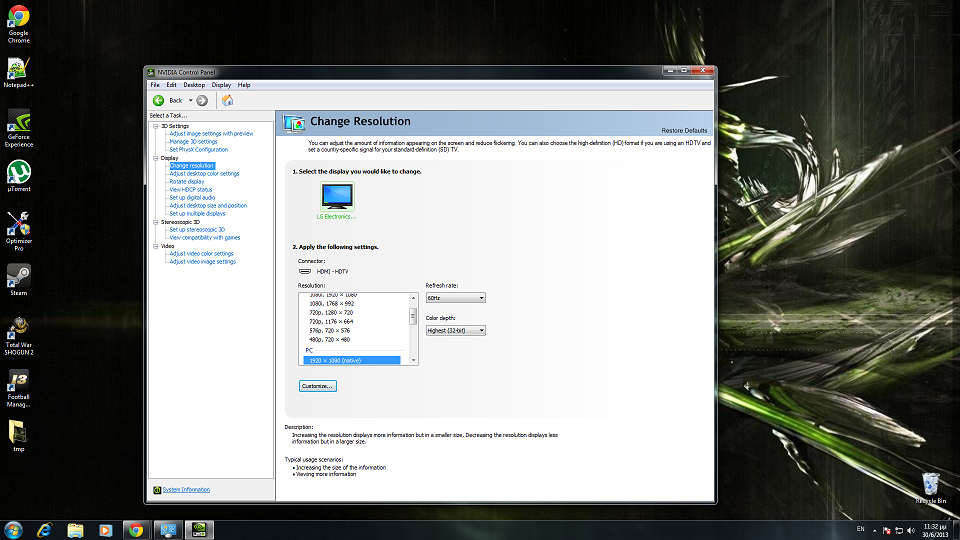Select resolution 720p, 1176 × 664
Screen dimensions: 960x540
(x=331, y=321)
